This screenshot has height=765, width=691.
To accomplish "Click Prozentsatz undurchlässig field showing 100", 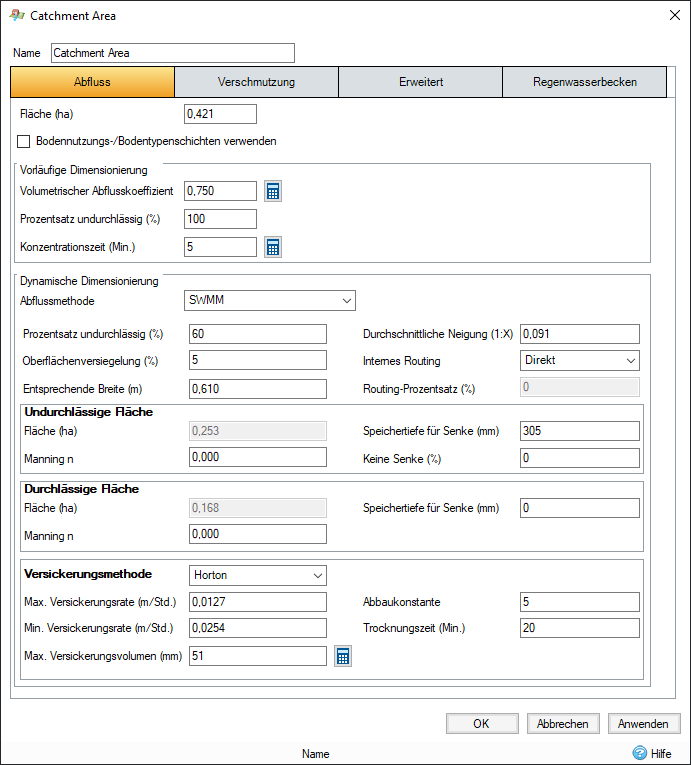I will tap(220, 219).
